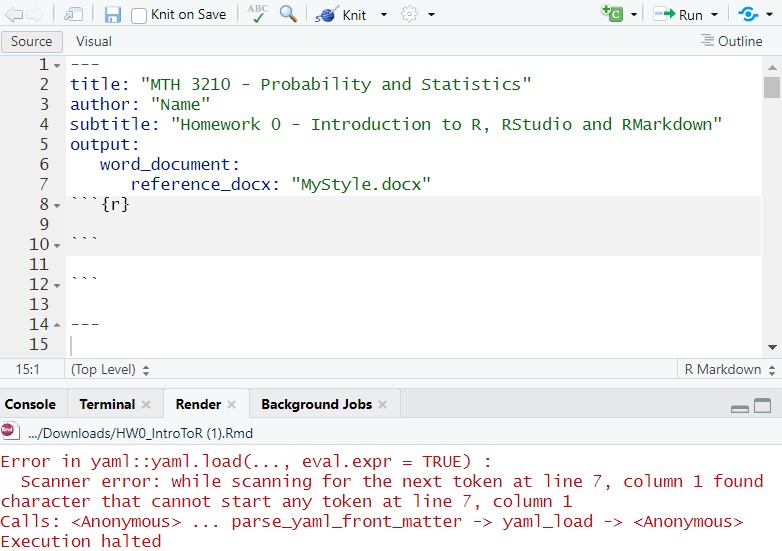
Task: Expand the gear options dropdown arrow
Action: pyautogui.click(x=431, y=14)
